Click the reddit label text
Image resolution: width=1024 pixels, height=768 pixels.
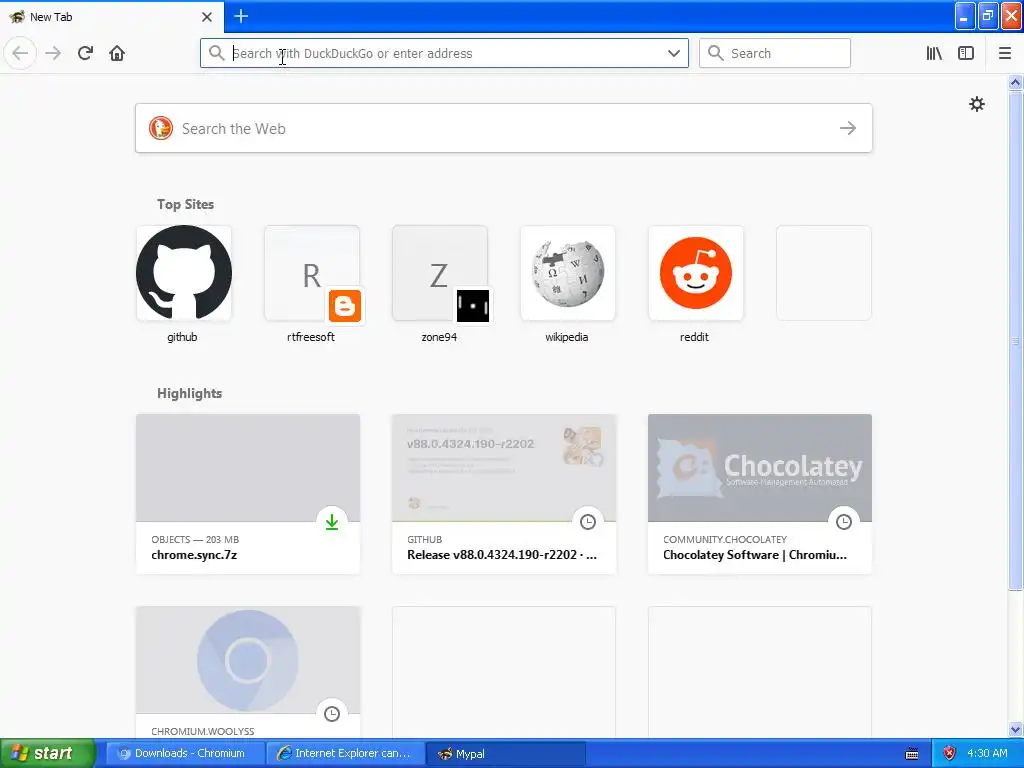(x=694, y=337)
